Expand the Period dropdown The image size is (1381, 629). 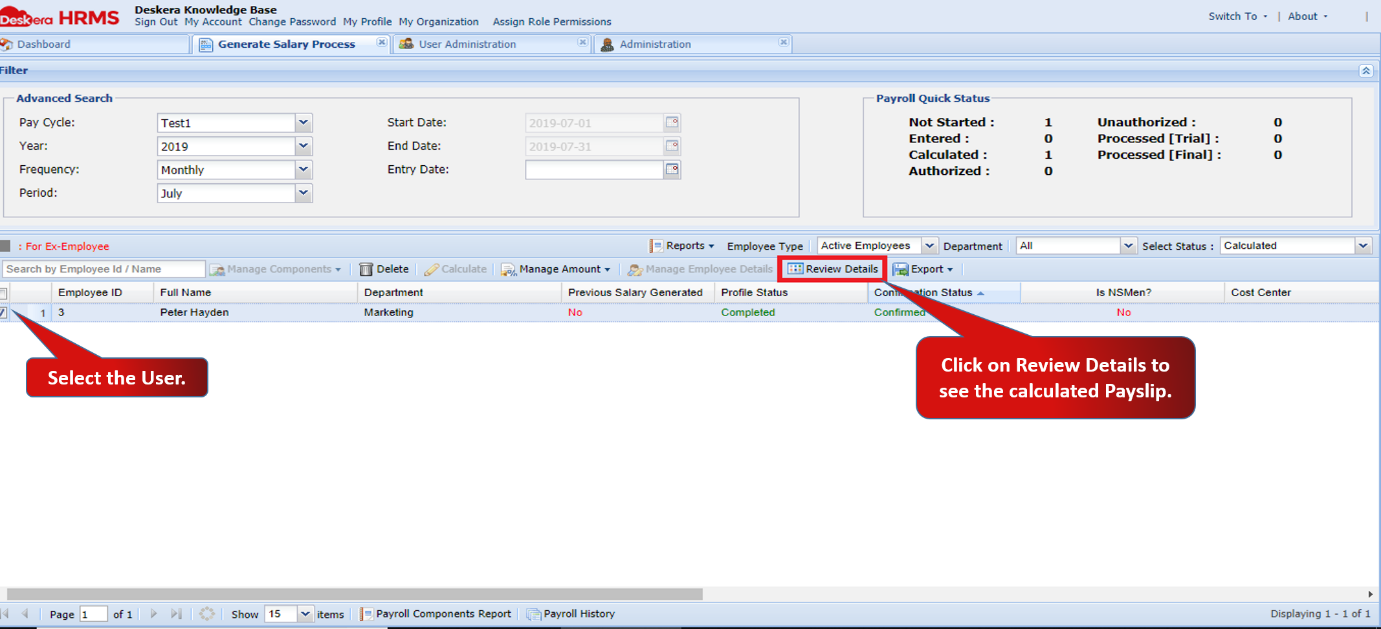[304, 193]
